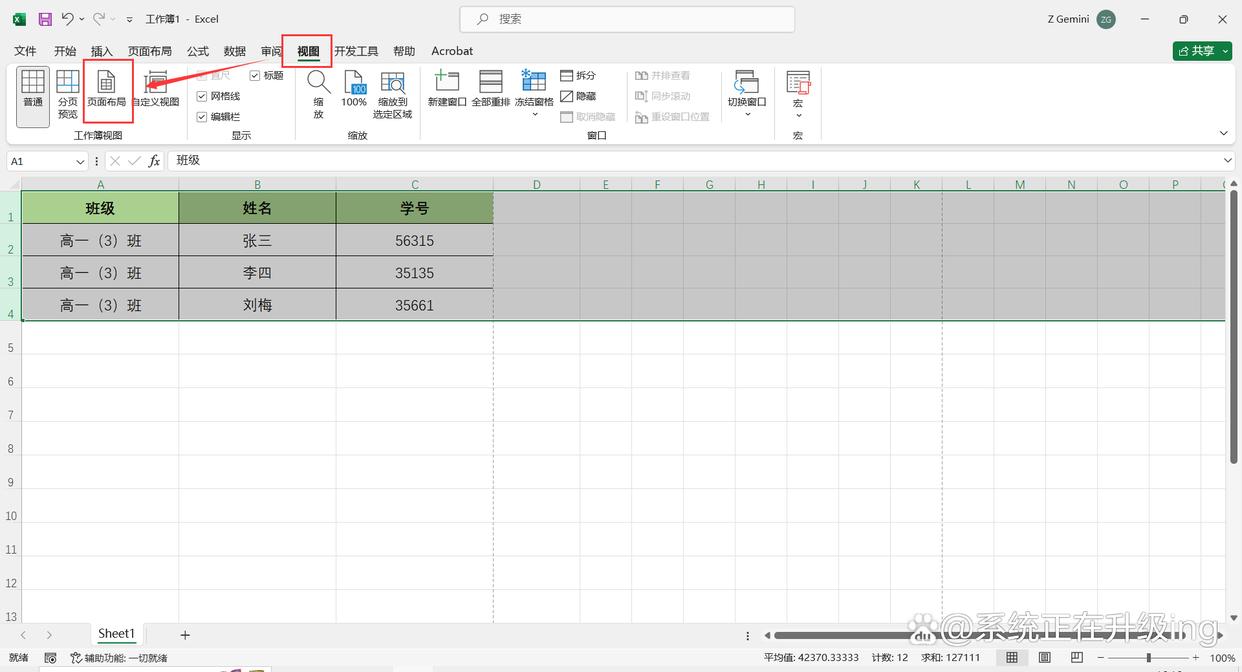Select the Sheet1 tab
Image resolution: width=1242 pixels, height=672 pixels.
[116, 634]
